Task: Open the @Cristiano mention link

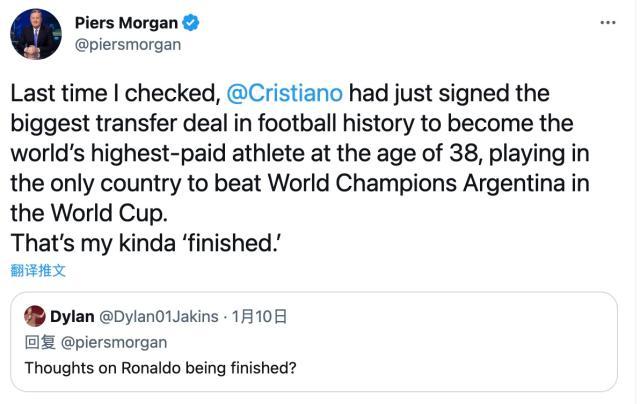Action: coord(285,93)
